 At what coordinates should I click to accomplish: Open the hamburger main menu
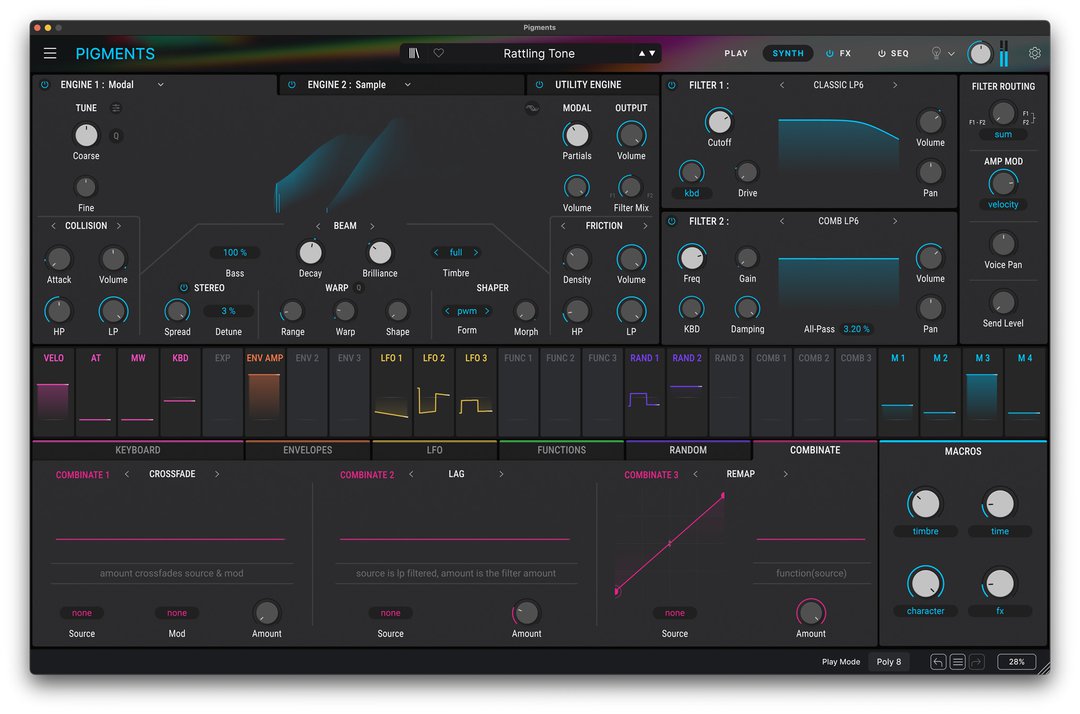click(50, 54)
